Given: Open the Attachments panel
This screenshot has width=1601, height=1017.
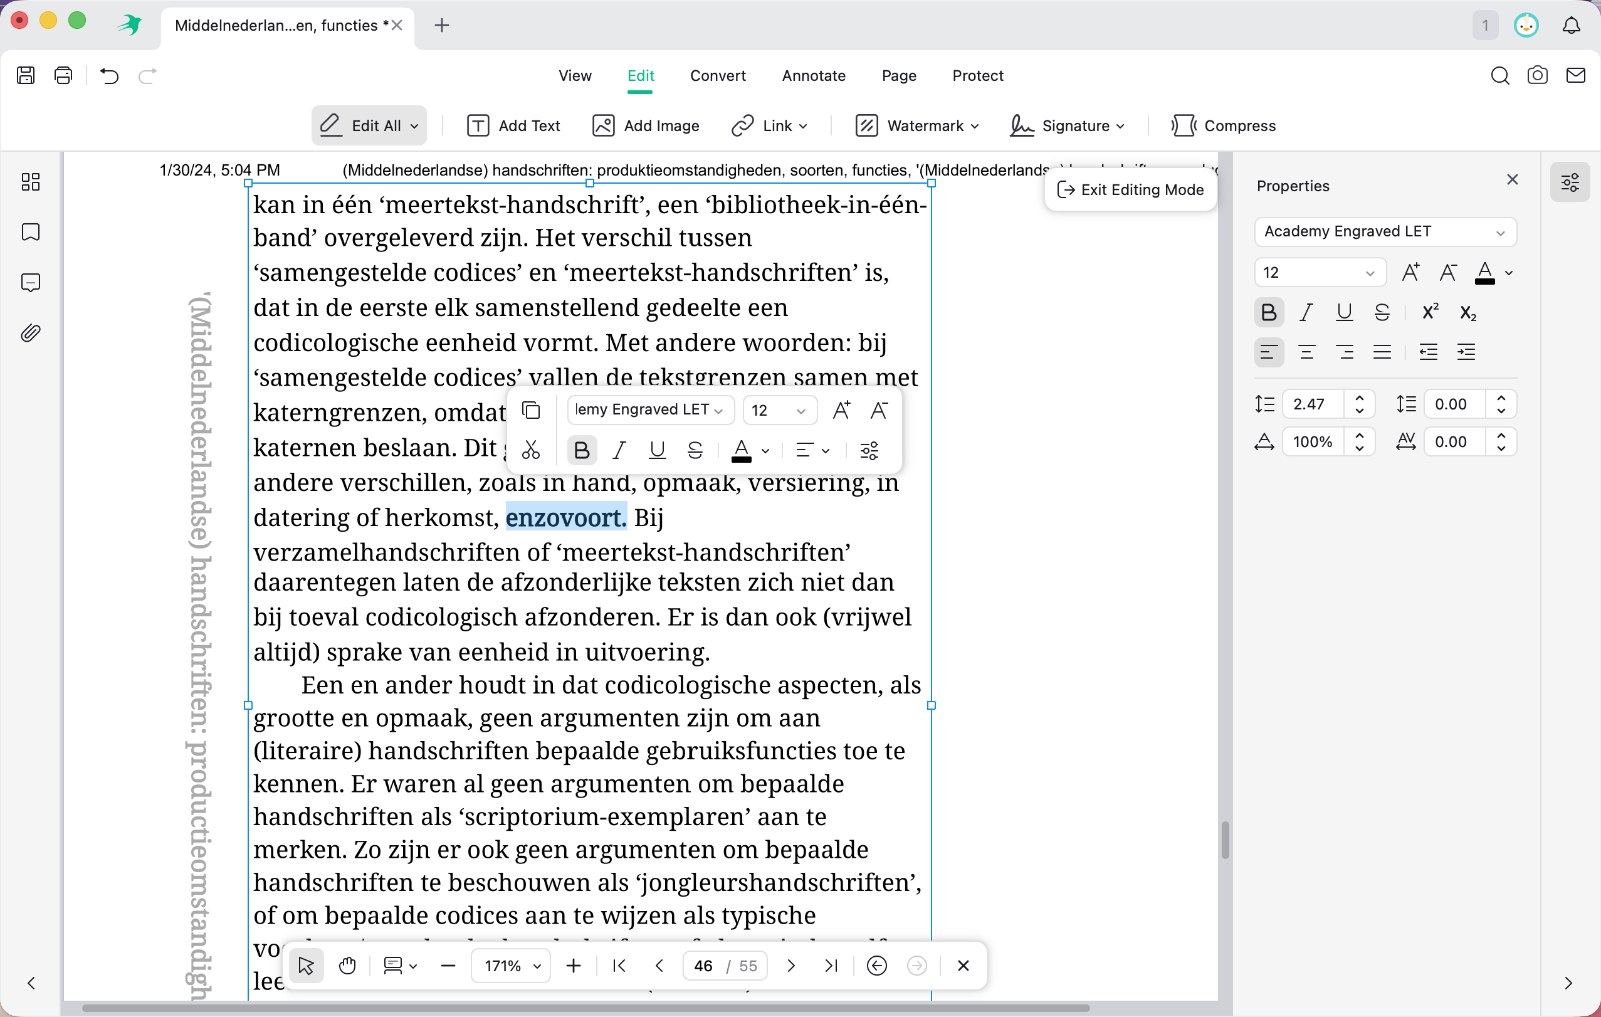Looking at the screenshot, I should click(30, 333).
